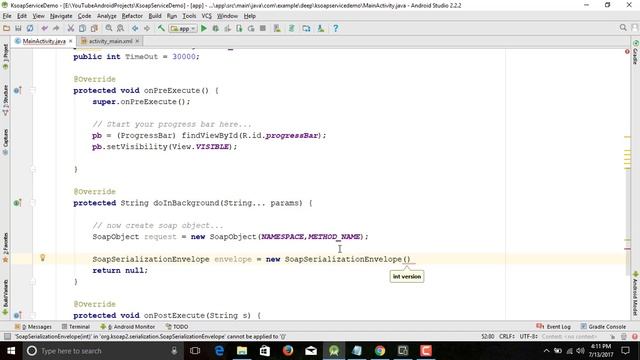Click the Undo arrow icon
This screenshot has height=360, width=640.
click(44, 28)
